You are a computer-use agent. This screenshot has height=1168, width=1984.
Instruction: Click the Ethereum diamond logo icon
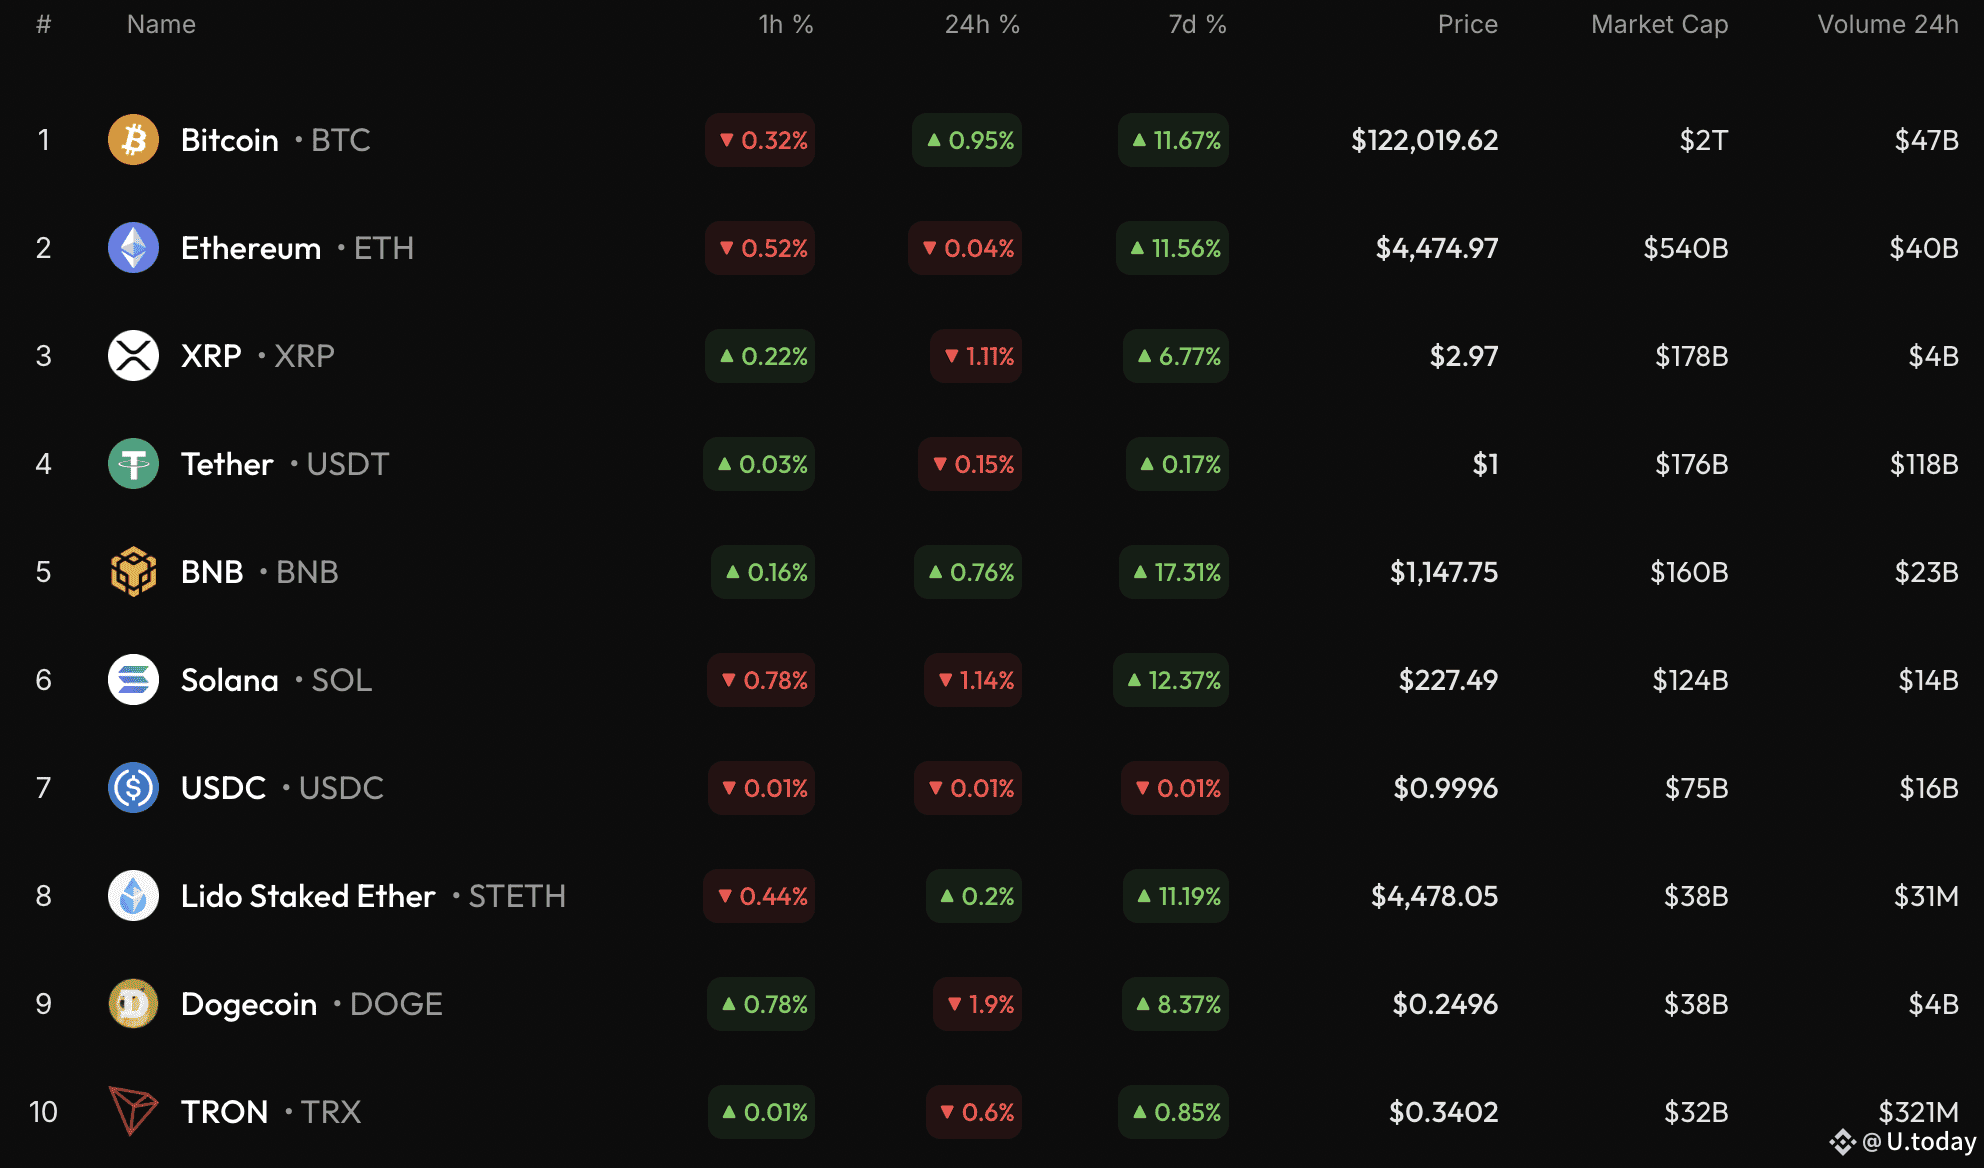tap(133, 248)
